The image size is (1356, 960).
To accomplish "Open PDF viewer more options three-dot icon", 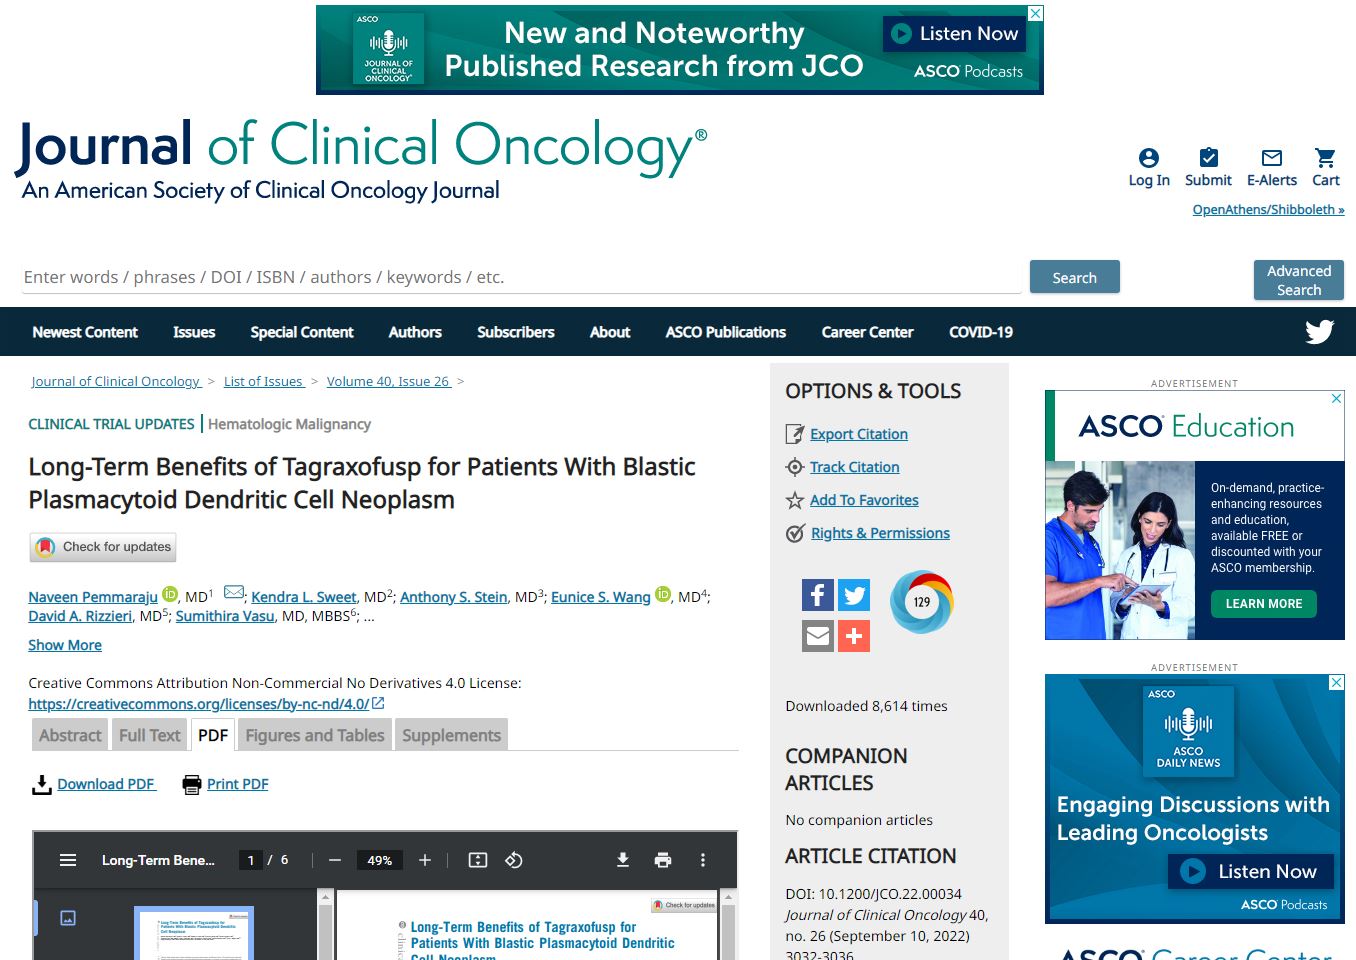I will click(702, 859).
